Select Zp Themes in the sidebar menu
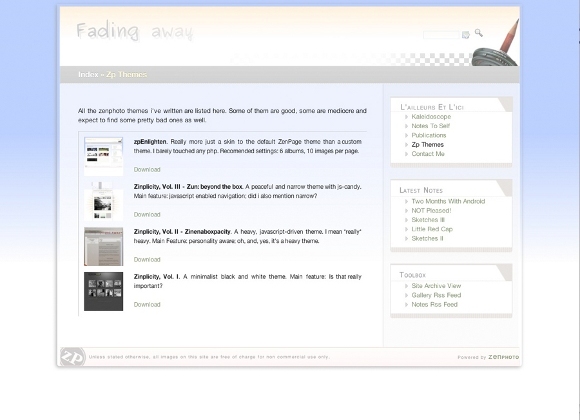Screen dimensions: 580x420 click(x=428, y=145)
